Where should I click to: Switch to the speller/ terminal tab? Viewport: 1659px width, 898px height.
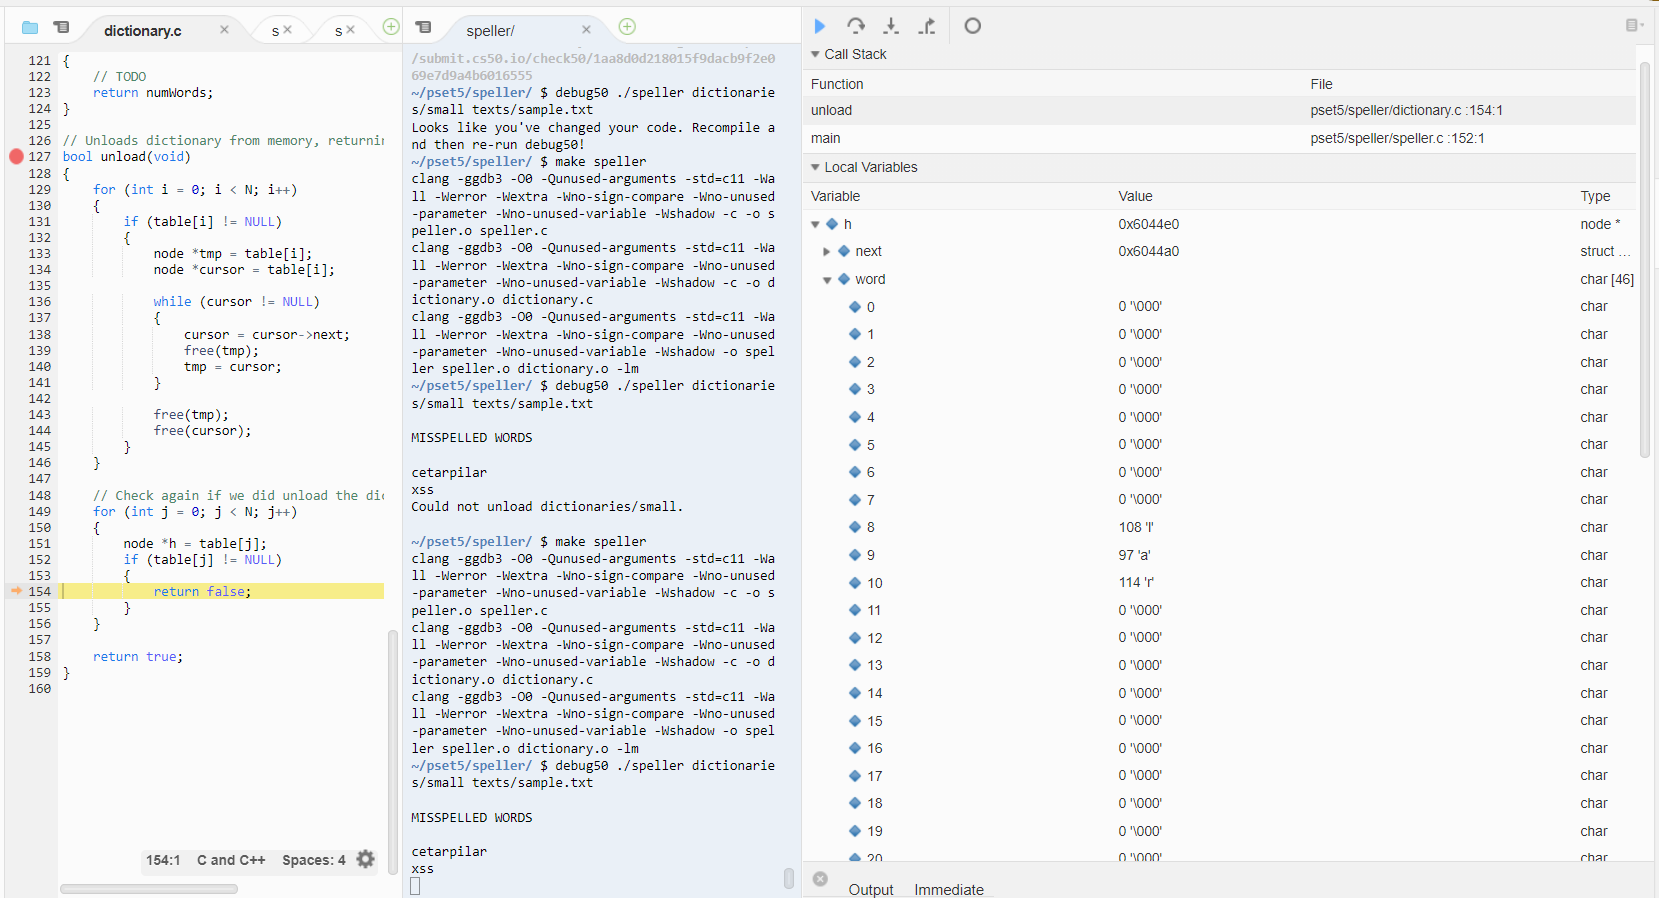click(490, 31)
